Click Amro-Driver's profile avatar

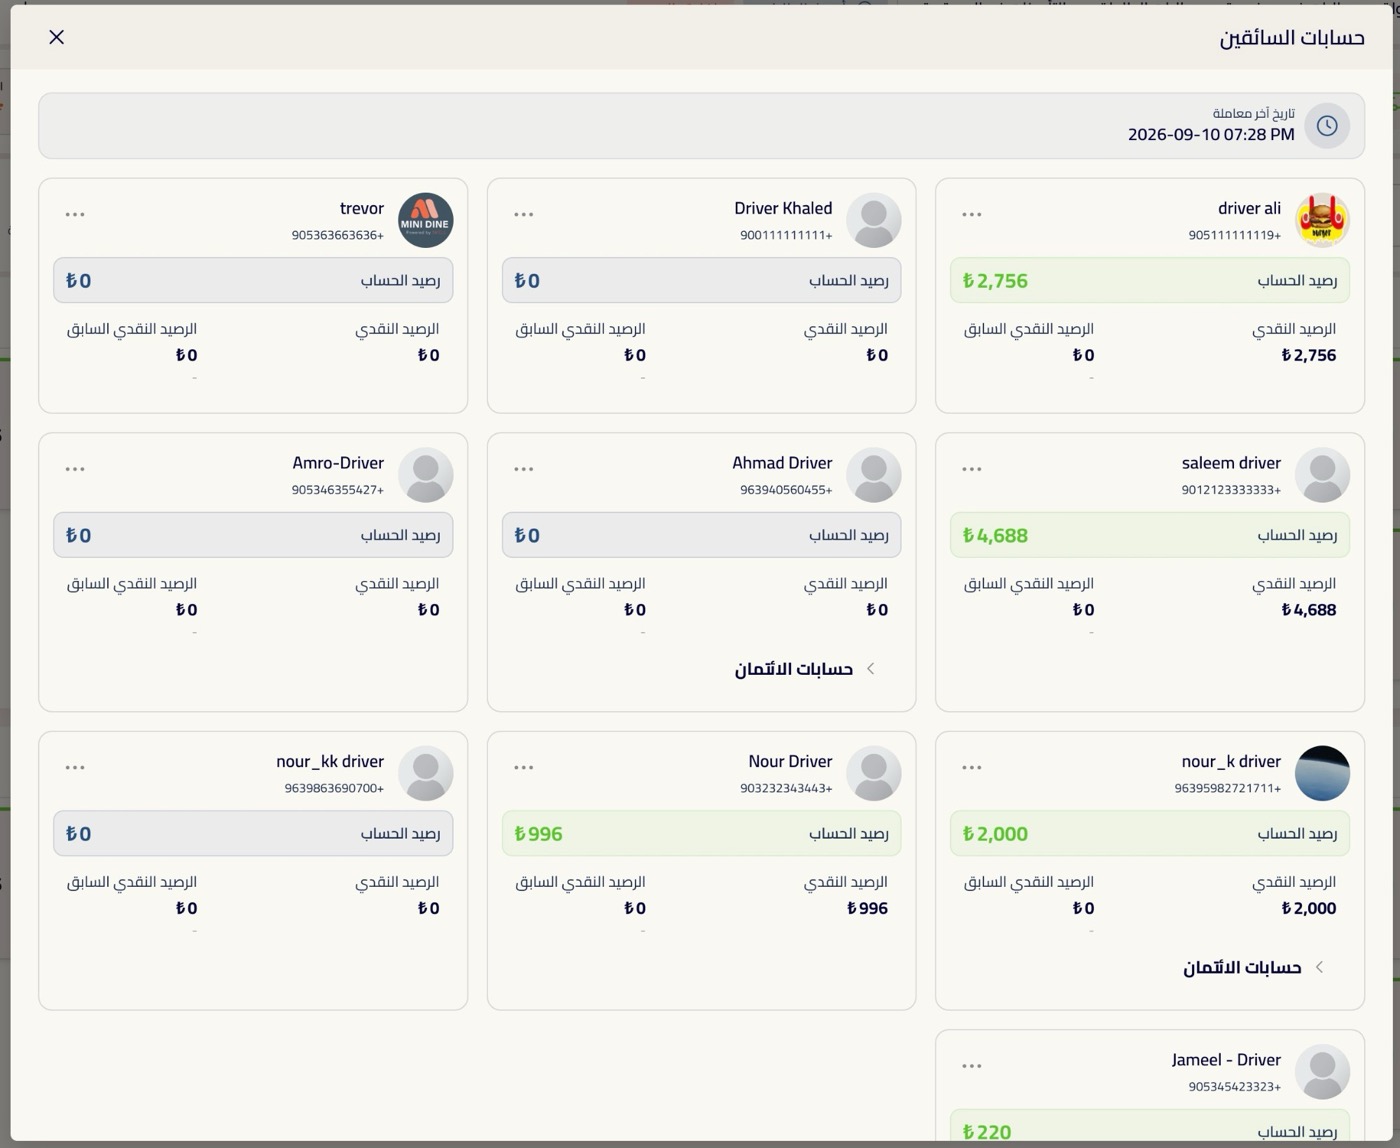(426, 475)
